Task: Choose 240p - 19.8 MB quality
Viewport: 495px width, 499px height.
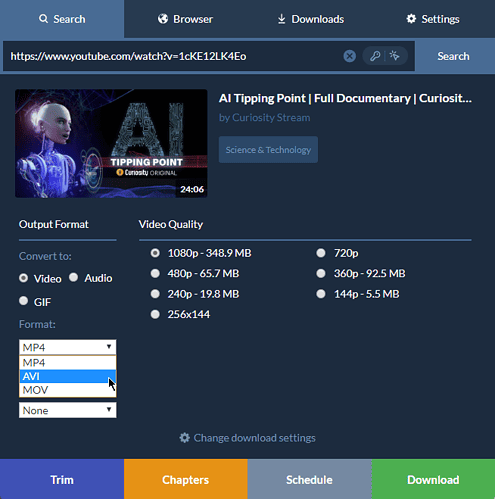Action: [155, 294]
